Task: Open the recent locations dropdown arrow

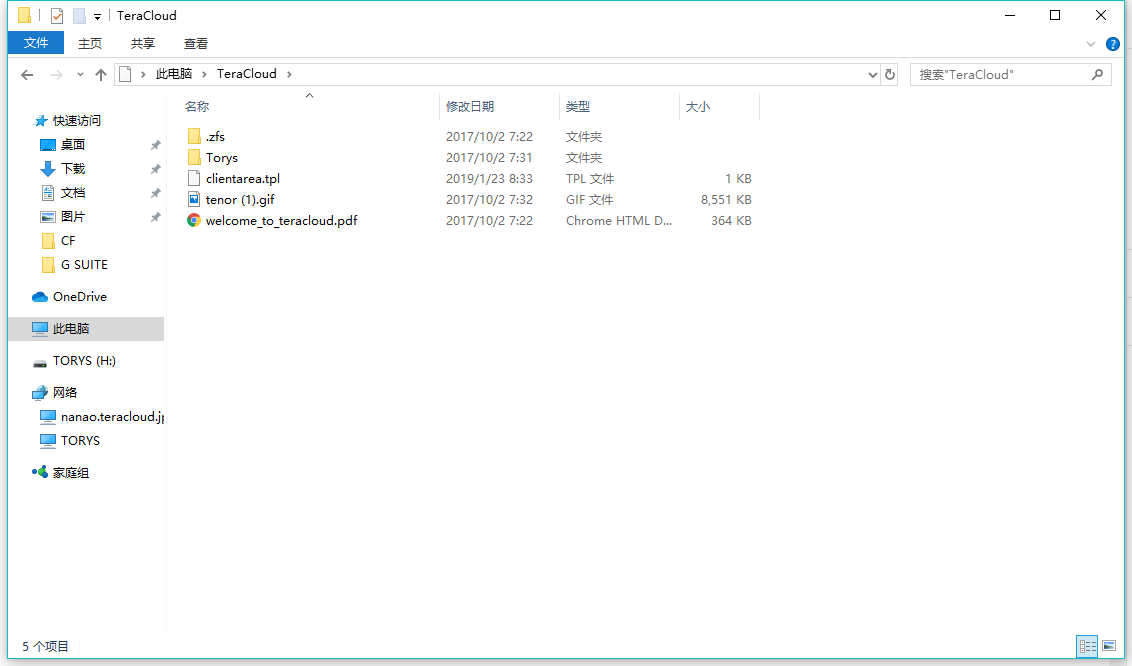Action: pyautogui.click(x=80, y=75)
